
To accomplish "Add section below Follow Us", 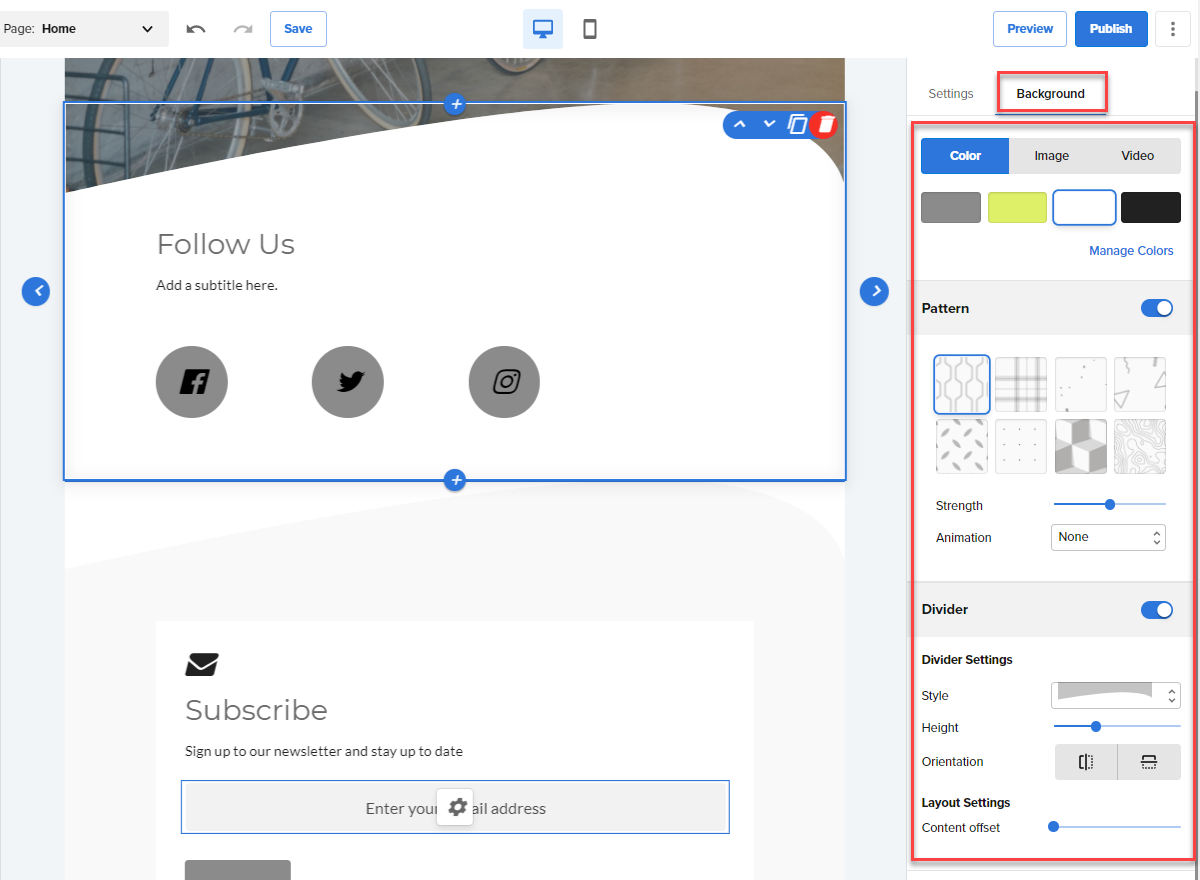I will point(455,481).
